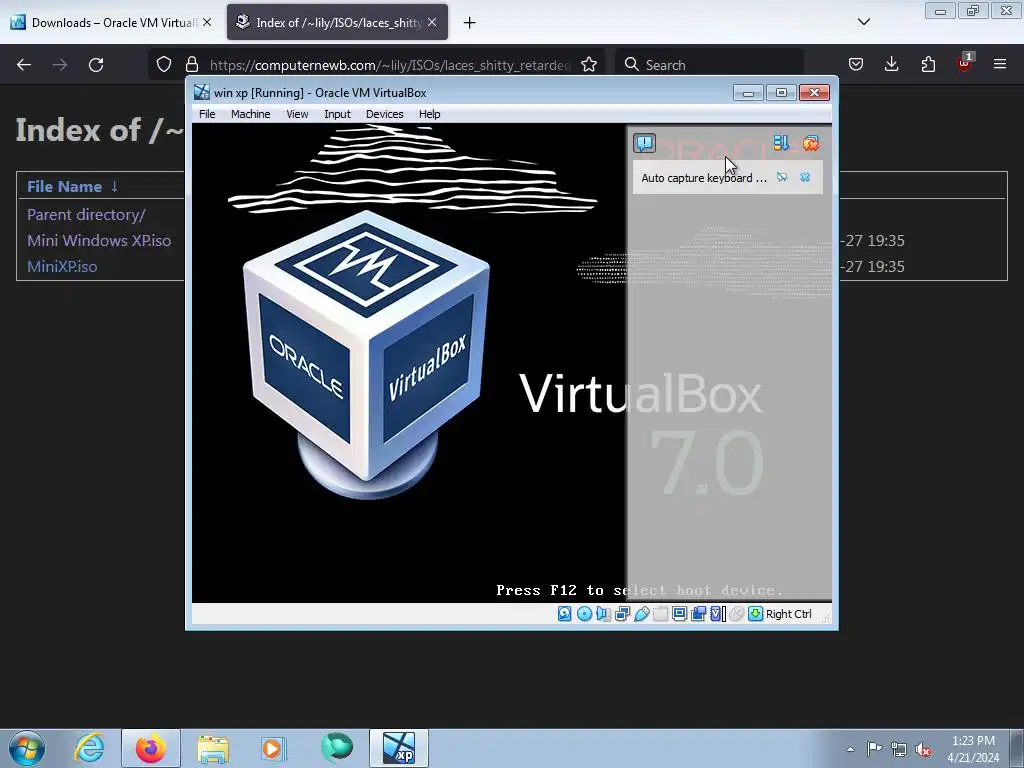1024x768 pixels.
Task: Reload the current page in Firefox
Action: click(96, 65)
